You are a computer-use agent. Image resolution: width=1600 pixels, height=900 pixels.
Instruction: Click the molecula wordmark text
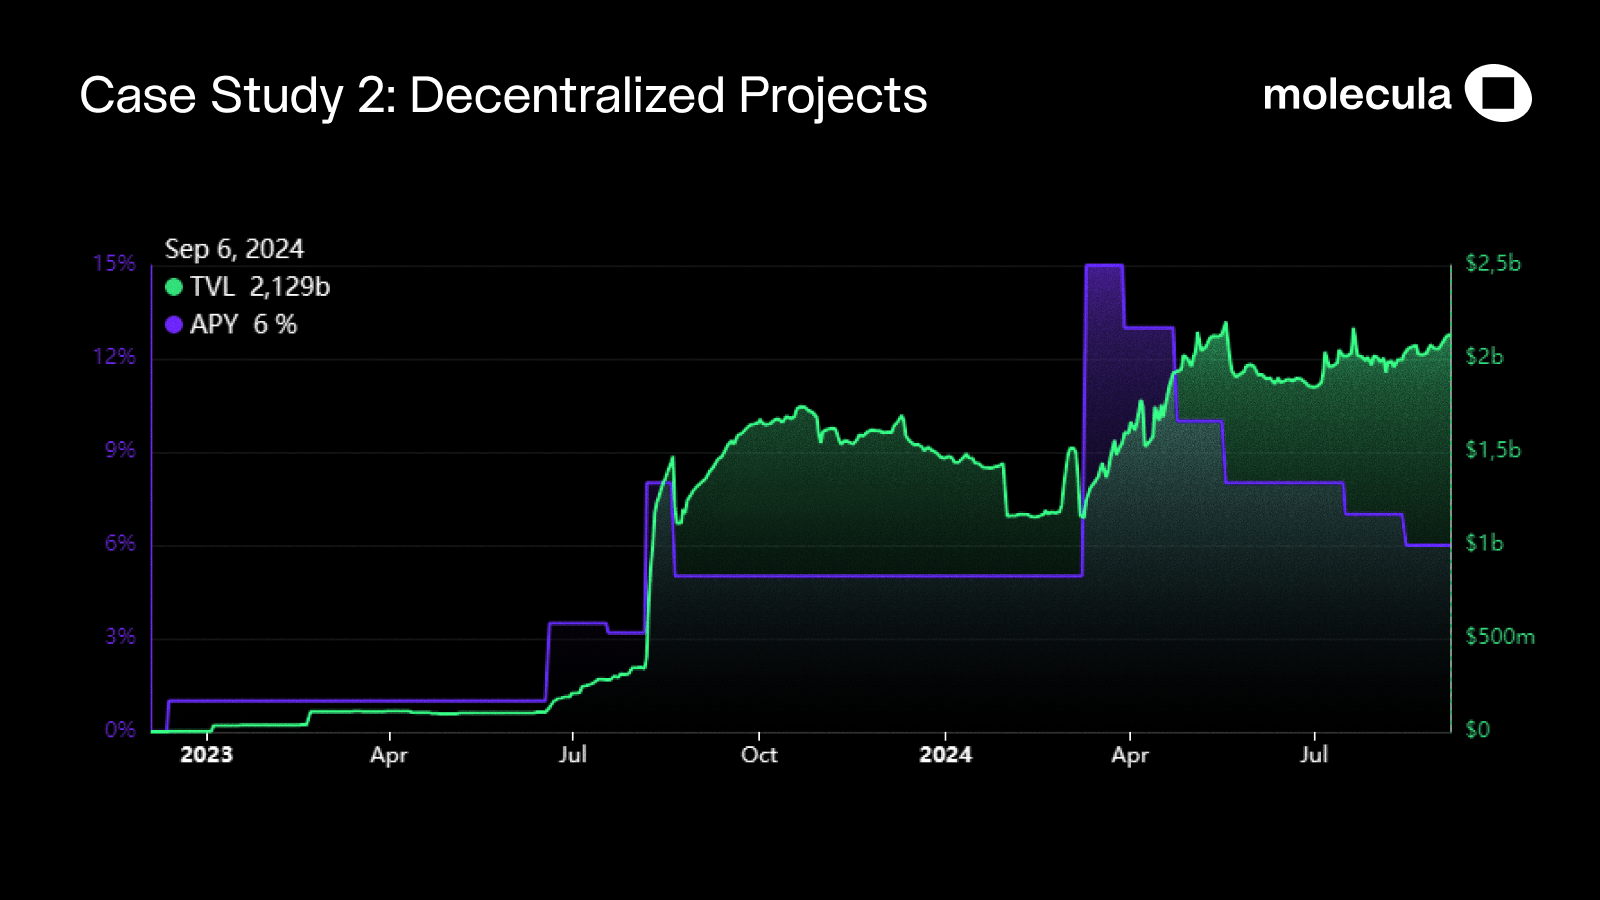(1357, 95)
